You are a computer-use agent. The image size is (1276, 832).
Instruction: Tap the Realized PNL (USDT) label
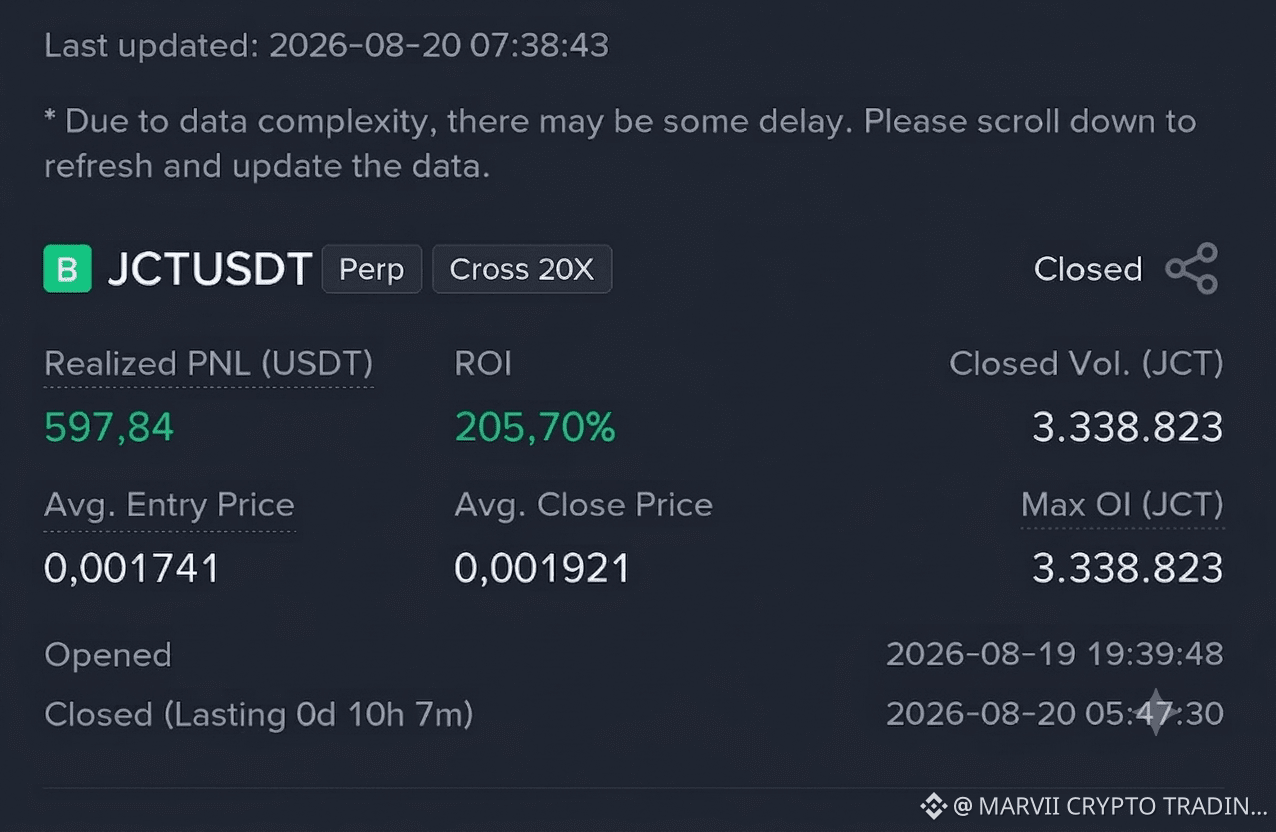click(x=209, y=364)
